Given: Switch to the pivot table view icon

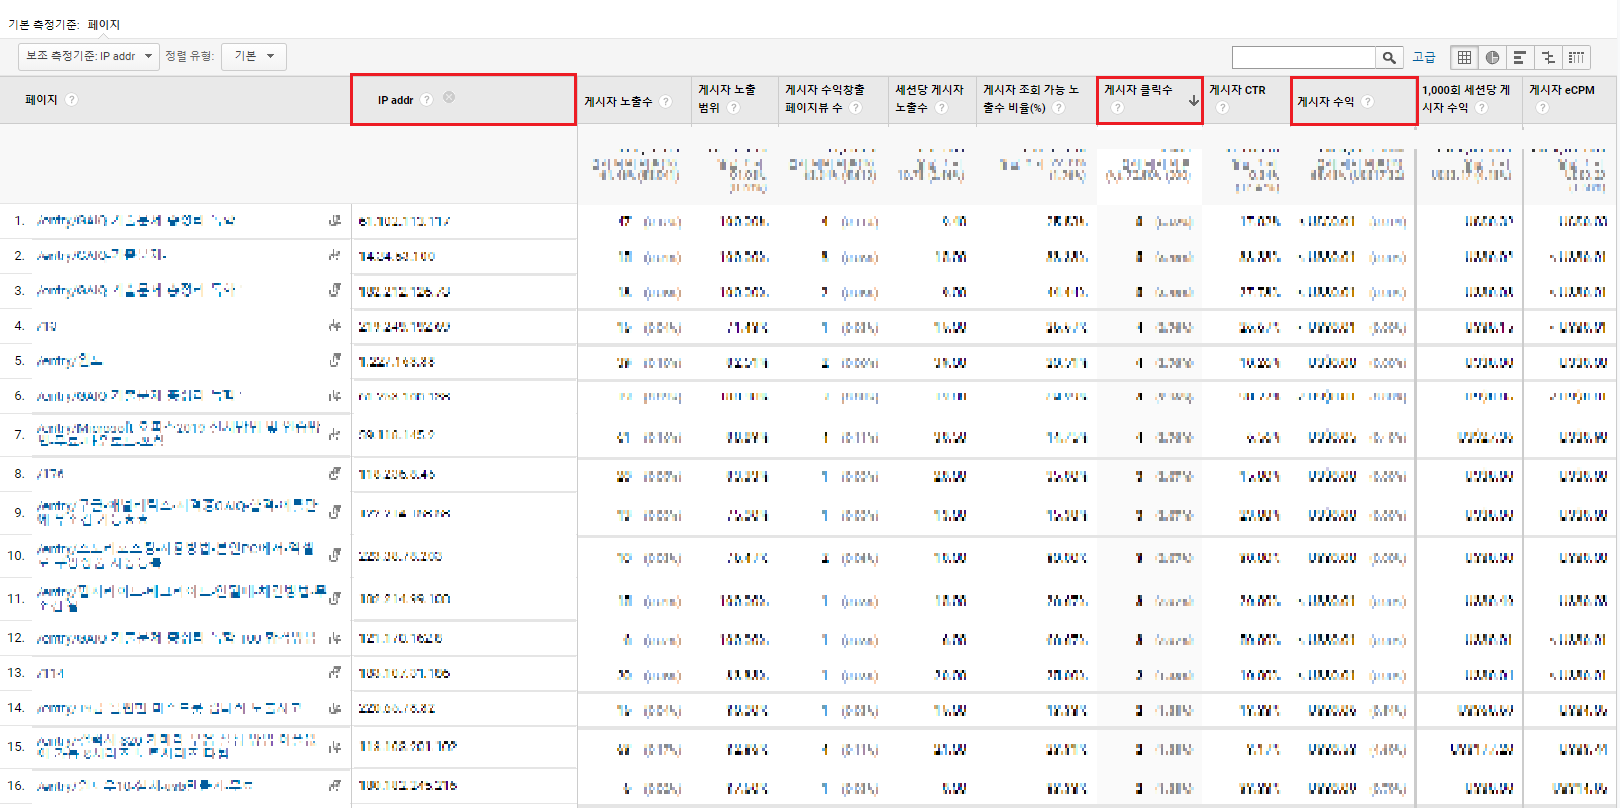Looking at the screenshot, I should click(x=1576, y=57).
